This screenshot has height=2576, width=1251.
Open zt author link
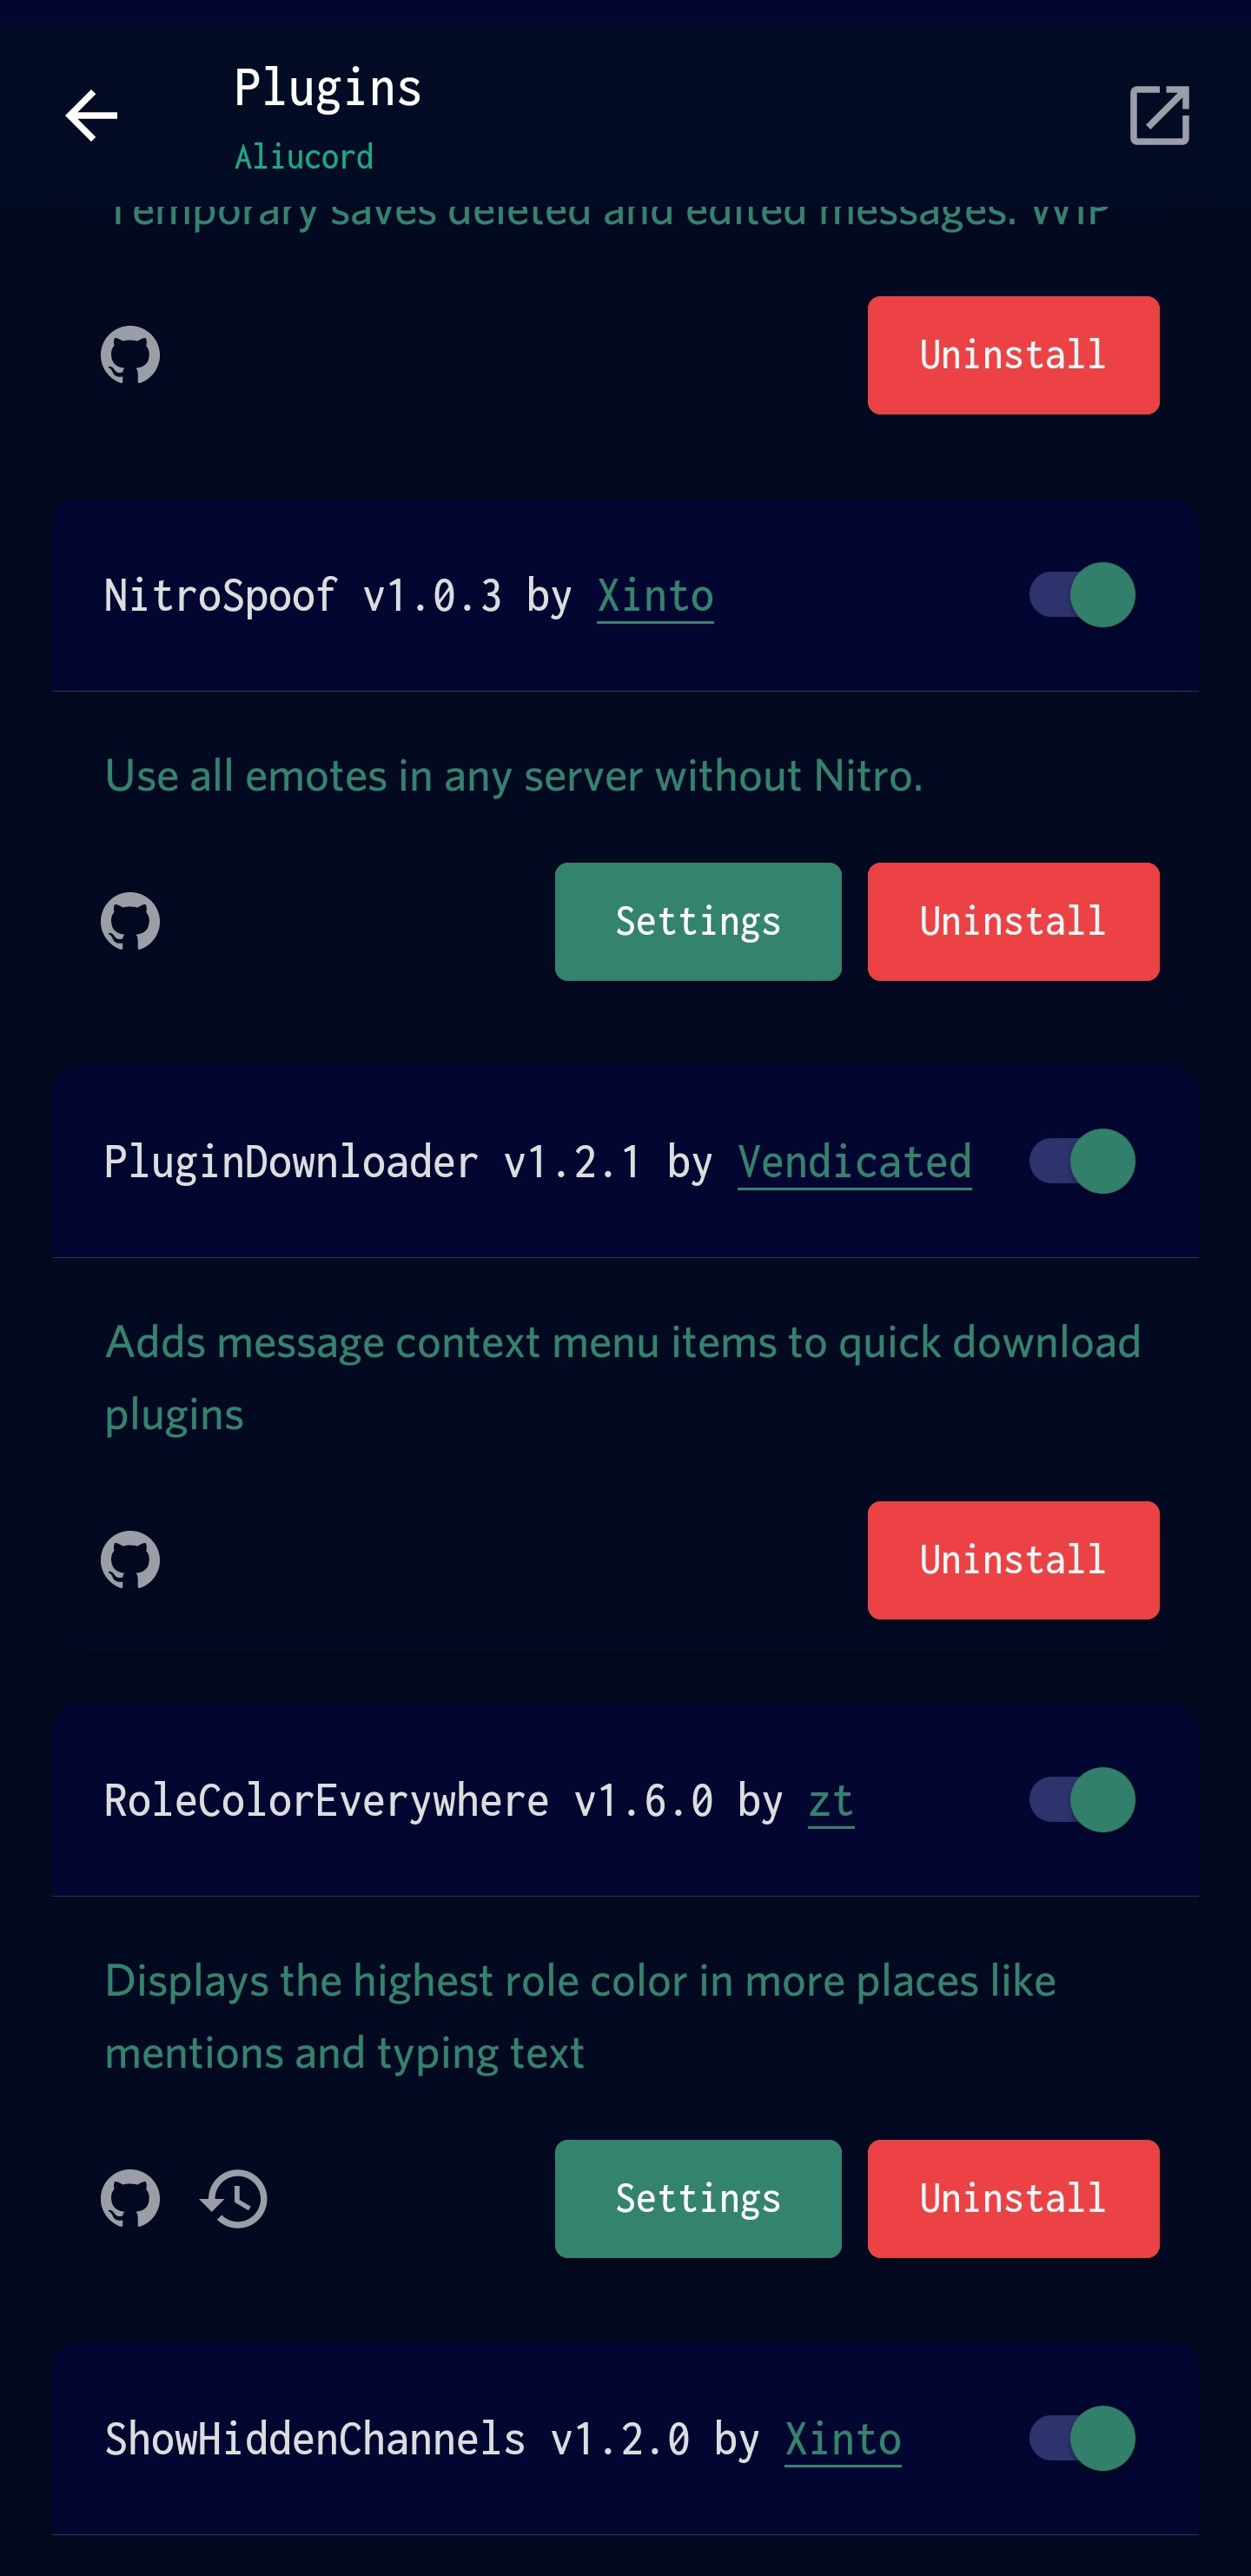coord(831,1802)
